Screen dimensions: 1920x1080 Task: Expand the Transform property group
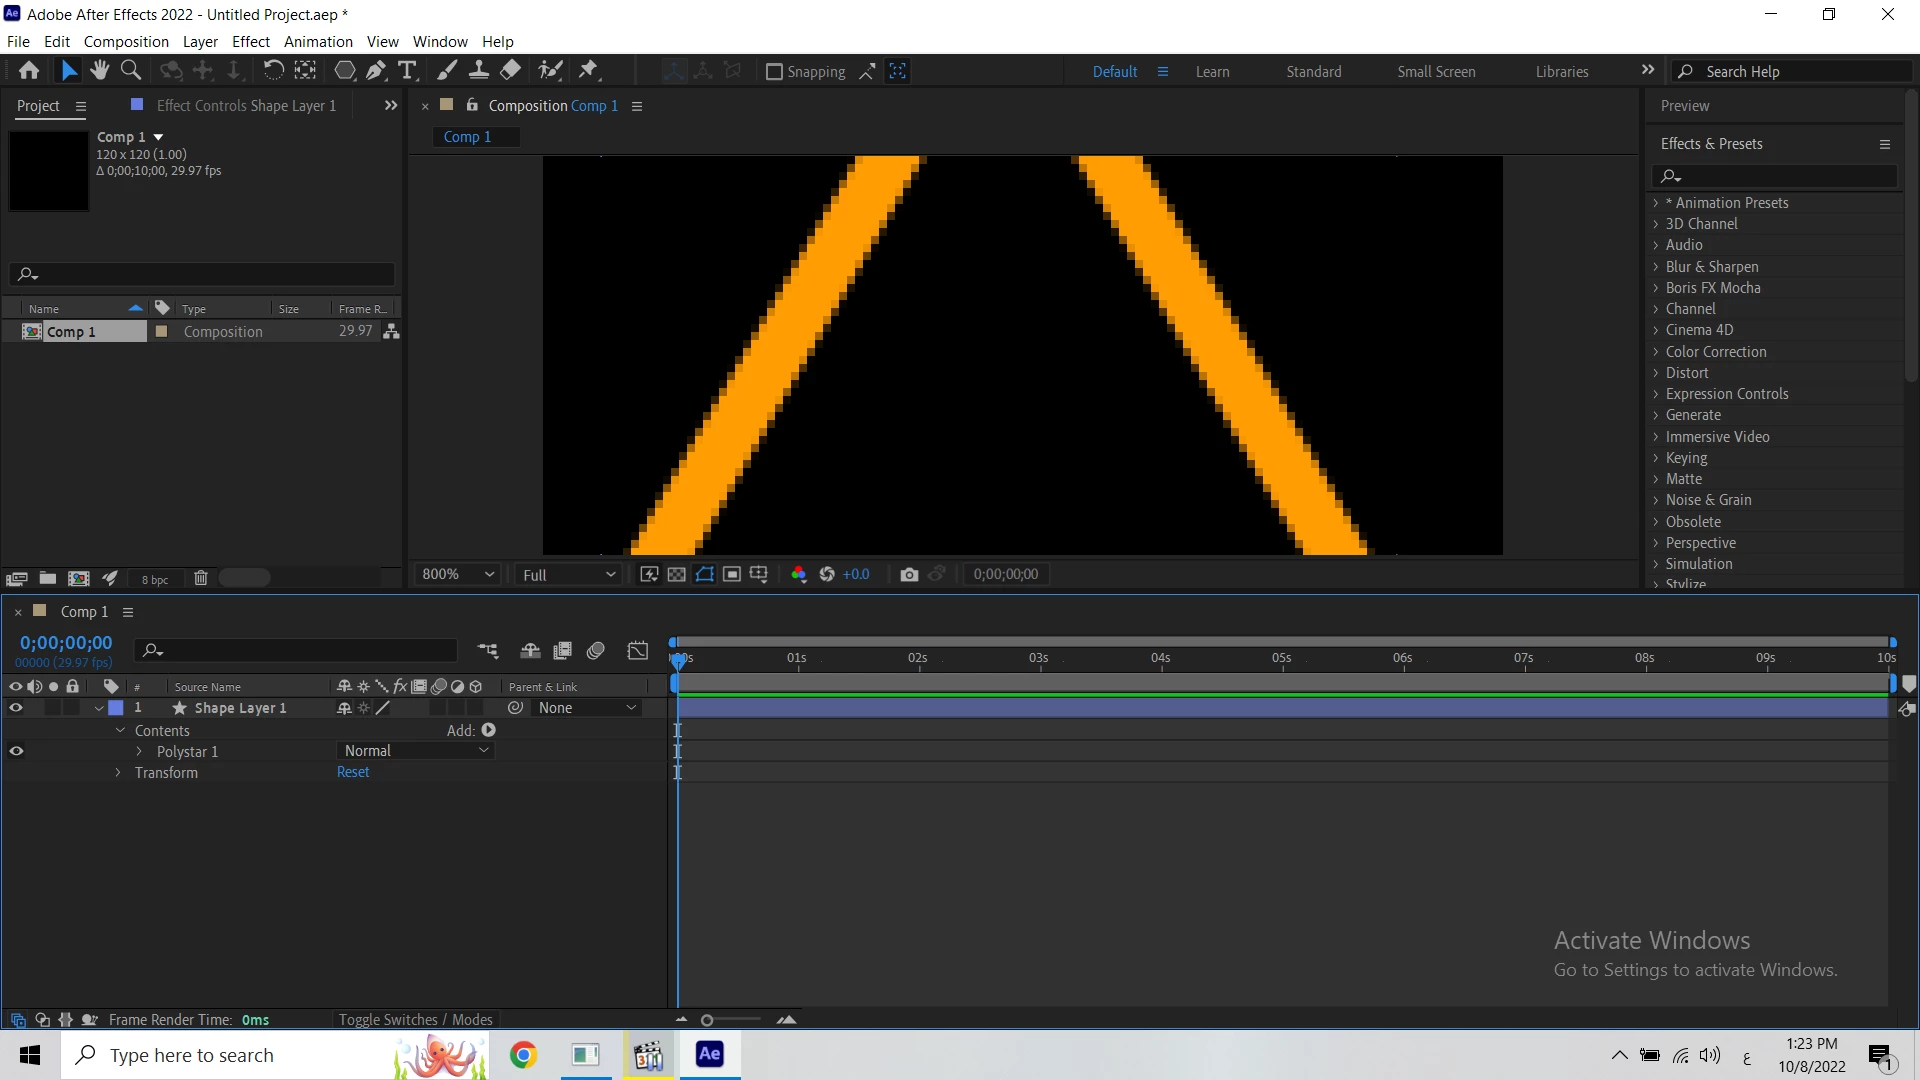118,773
